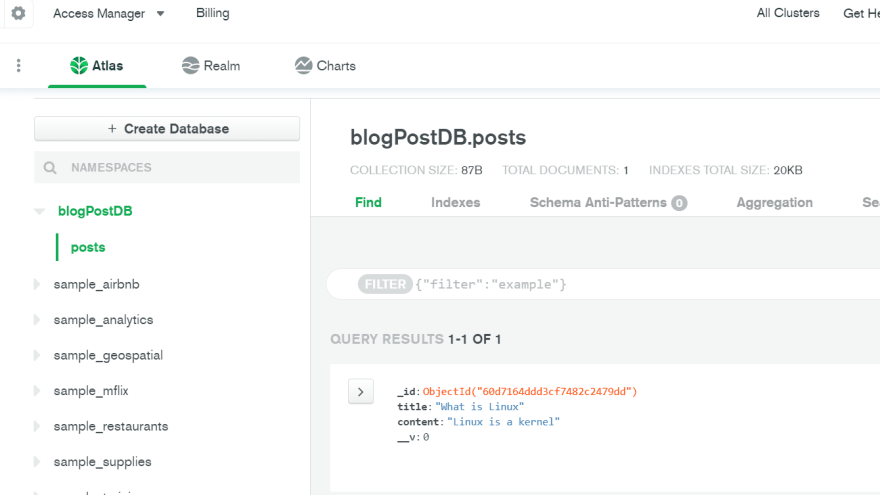Expand the sample_geospatial database

pyautogui.click(x=37, y=355)
